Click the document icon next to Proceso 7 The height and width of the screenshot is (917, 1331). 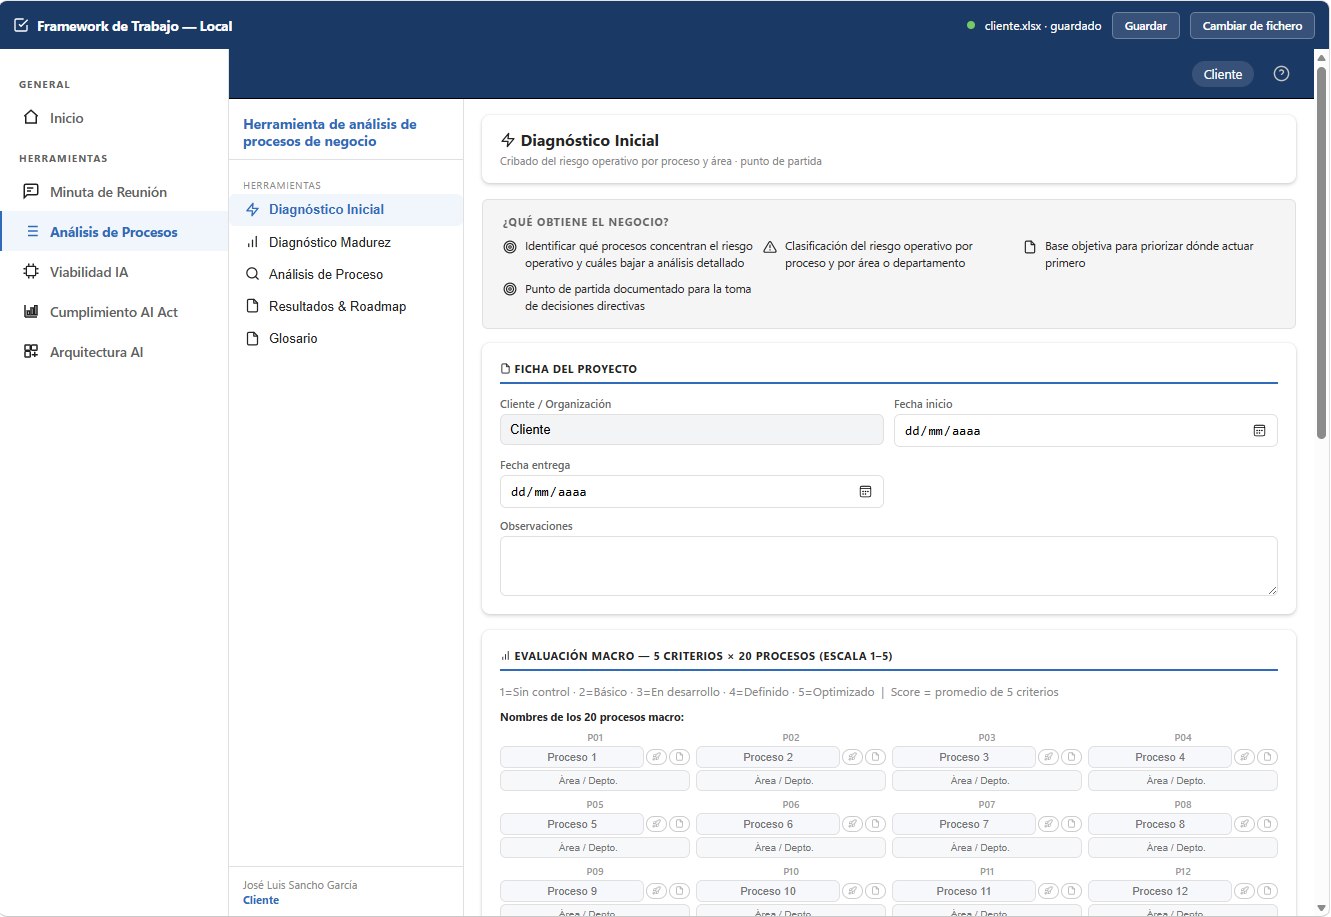tap(1071, 824)
